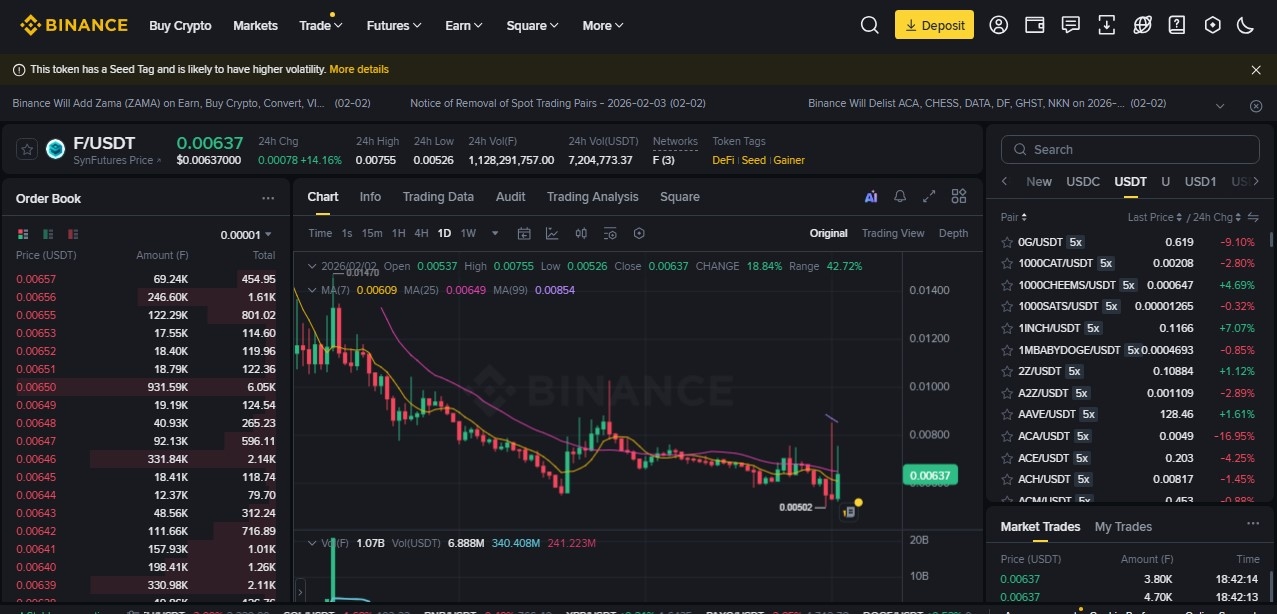1277x614 pixels.
Task: Open the SynFutures Price link
Action: click(x=117, y=160)
